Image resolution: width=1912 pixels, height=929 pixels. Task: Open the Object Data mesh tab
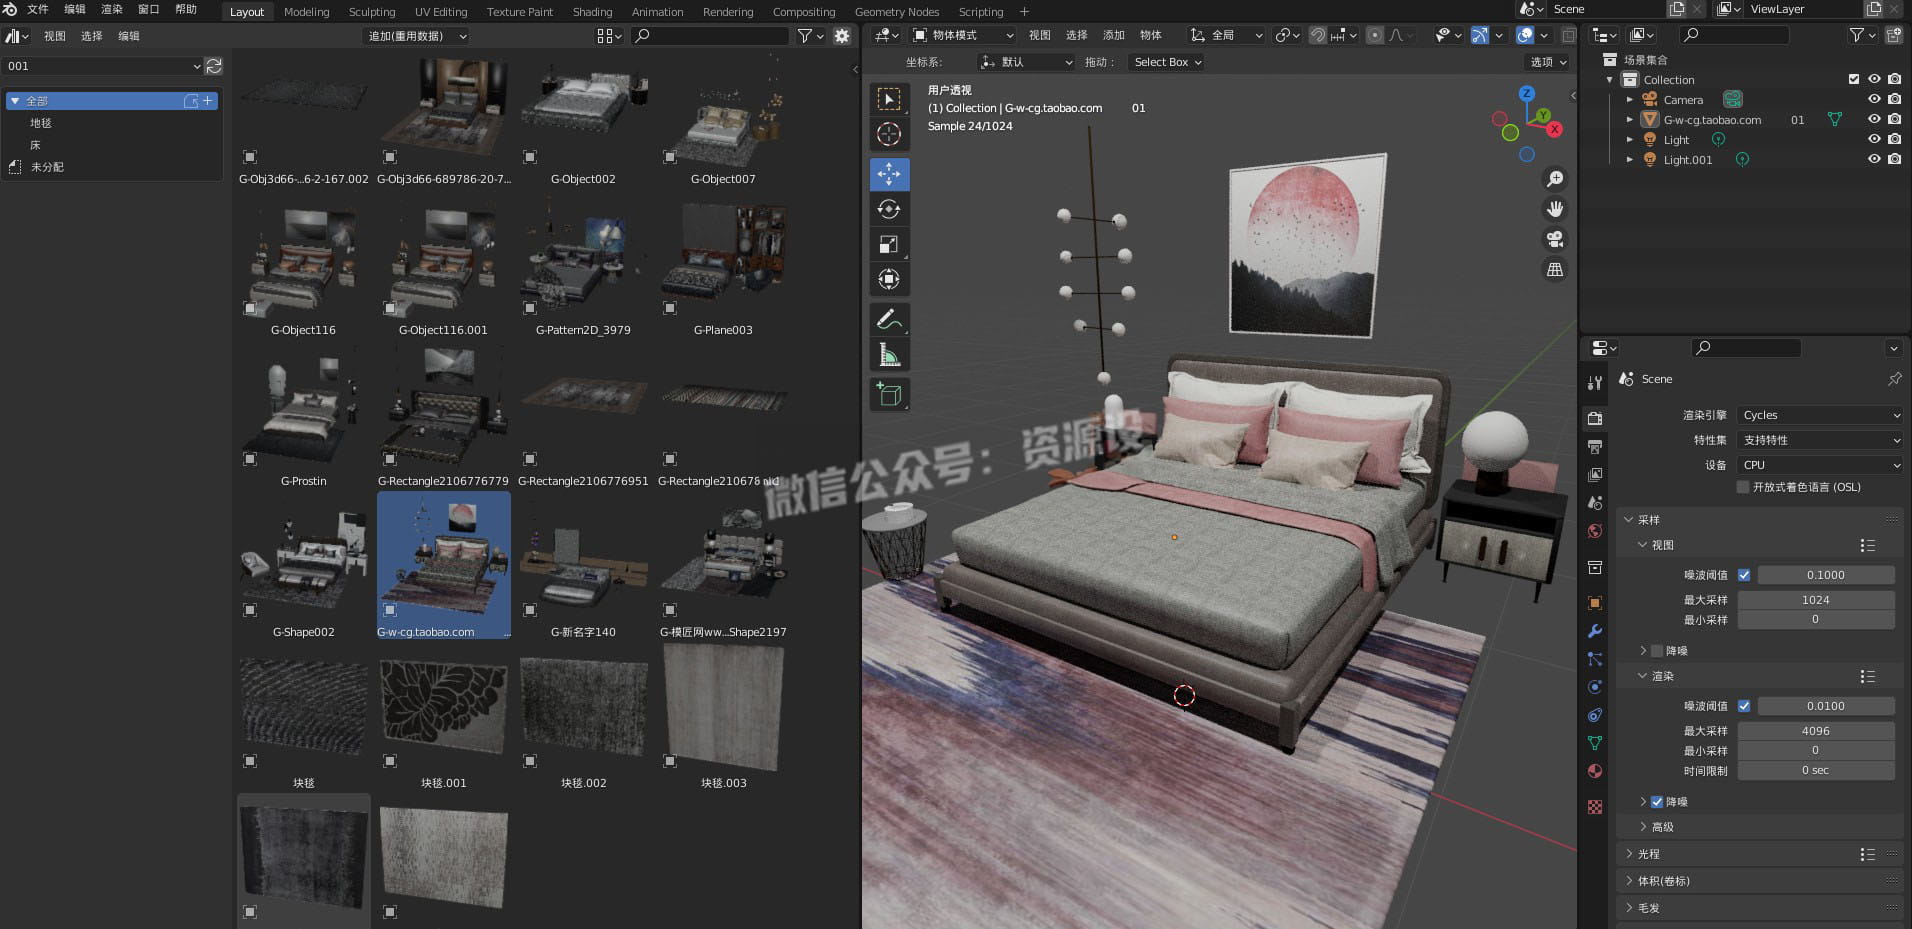click(x=1595, y=743)
